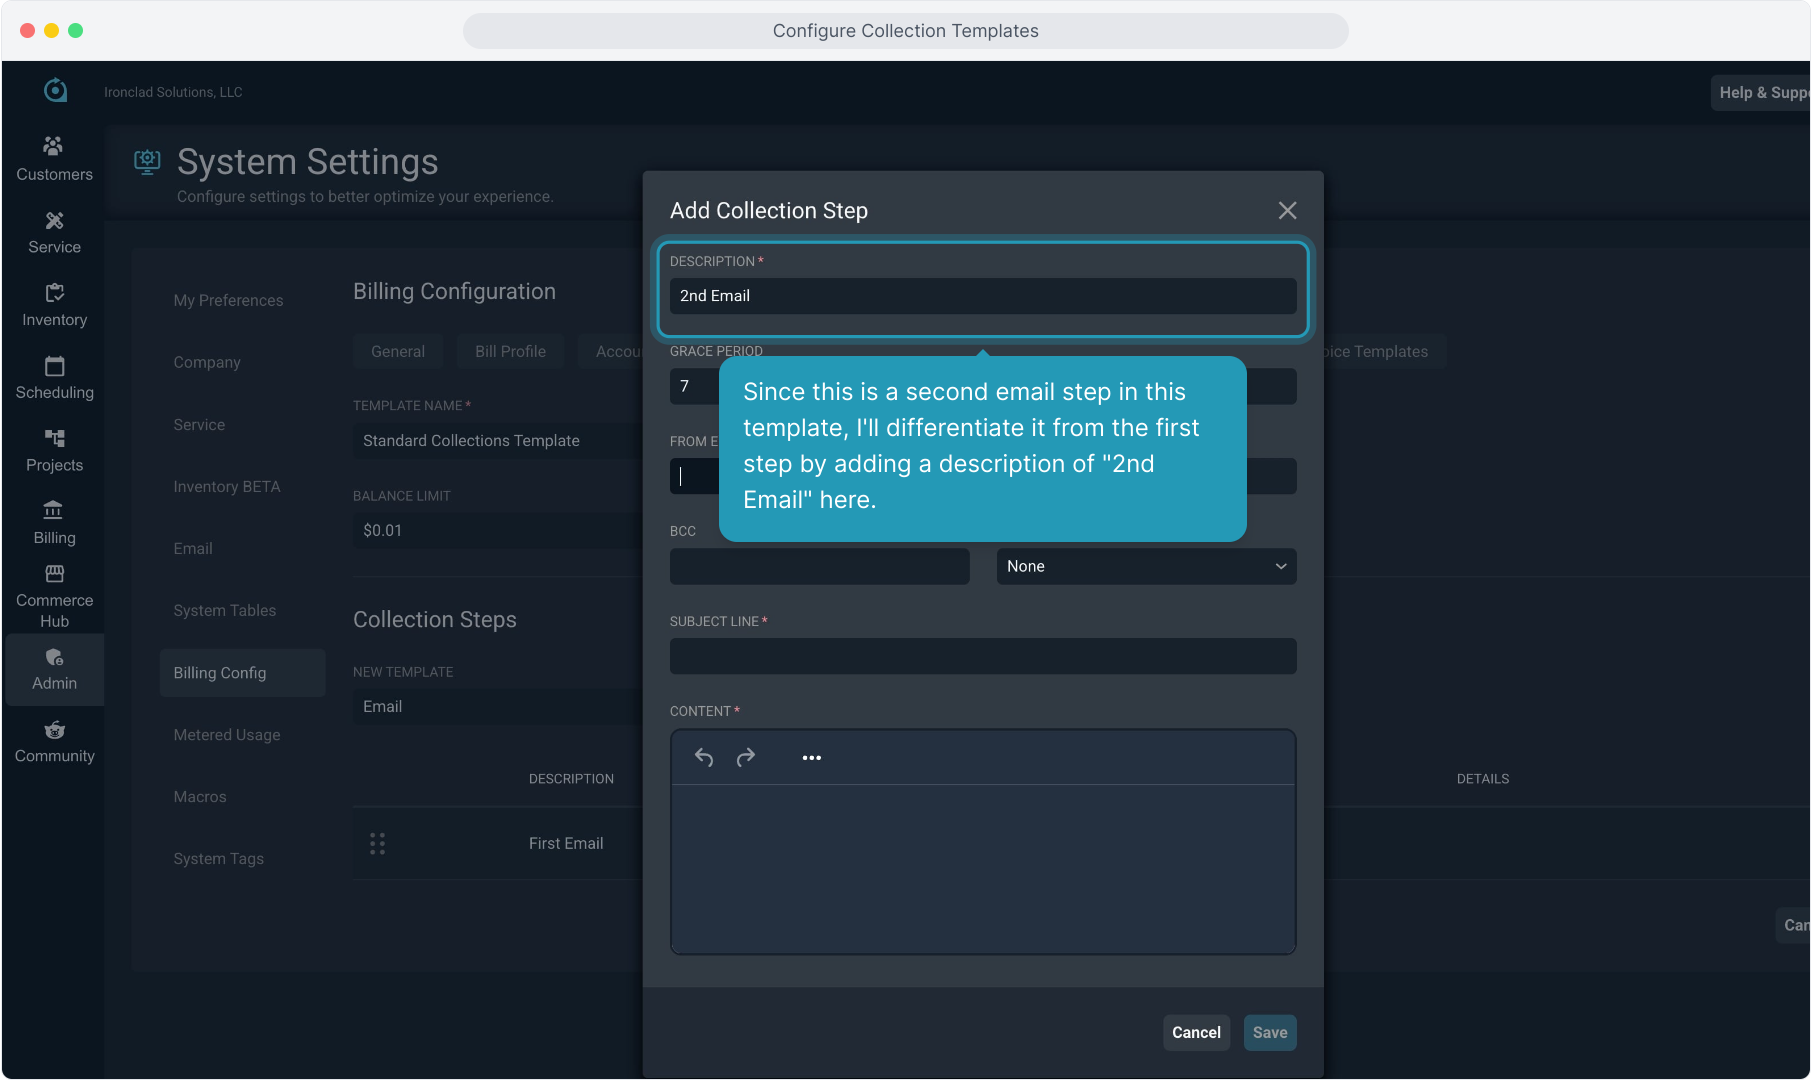Click the Description field containing 2nd Email
1812x1080 pixels.
pyautogui.click(x=982, y=296)
